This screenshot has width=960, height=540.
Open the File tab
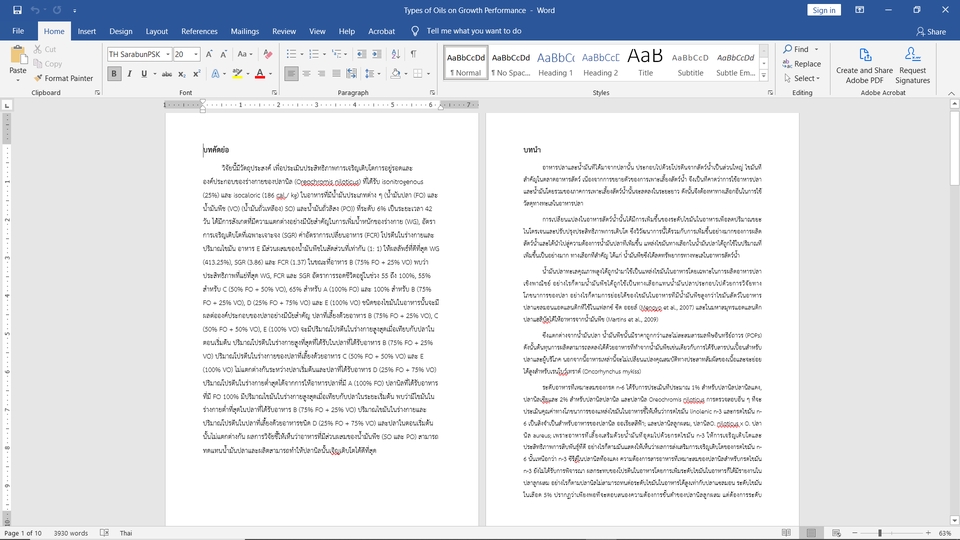[x=18, y=31]
